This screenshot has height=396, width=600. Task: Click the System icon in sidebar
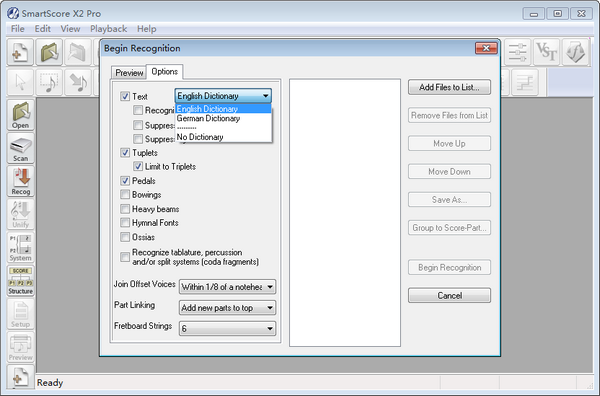[21, 248]
